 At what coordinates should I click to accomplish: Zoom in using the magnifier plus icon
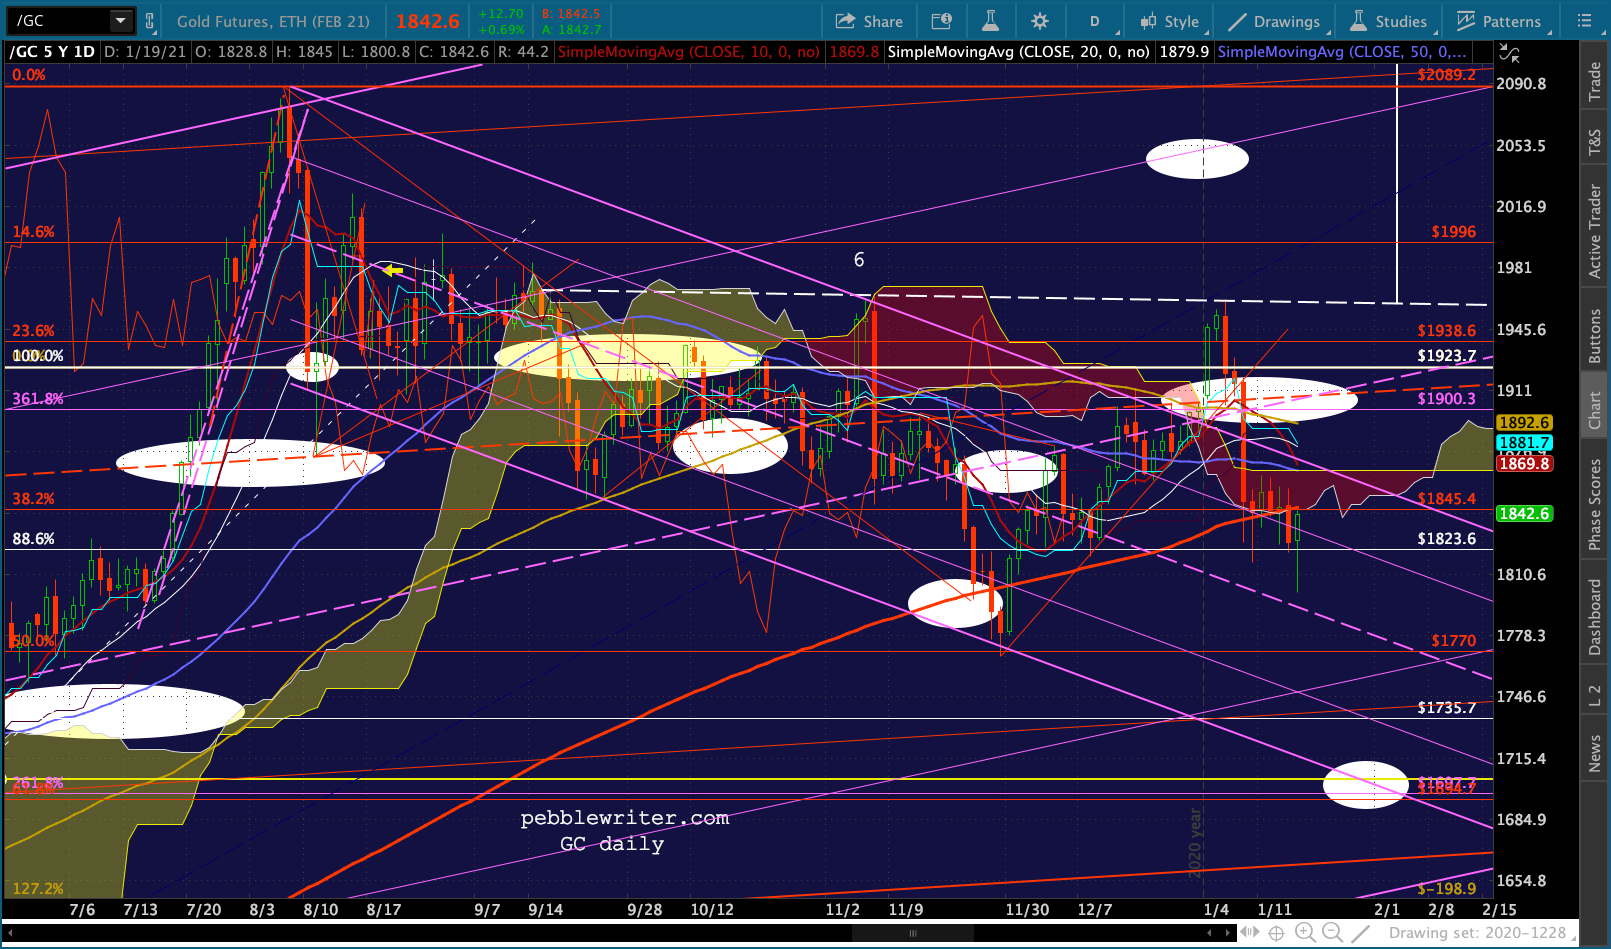[x=1305, y=933]
